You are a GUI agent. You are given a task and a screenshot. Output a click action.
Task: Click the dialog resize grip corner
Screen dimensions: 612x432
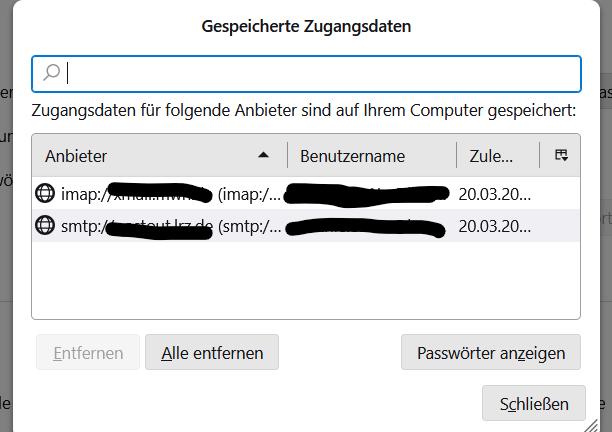(591, 425)
